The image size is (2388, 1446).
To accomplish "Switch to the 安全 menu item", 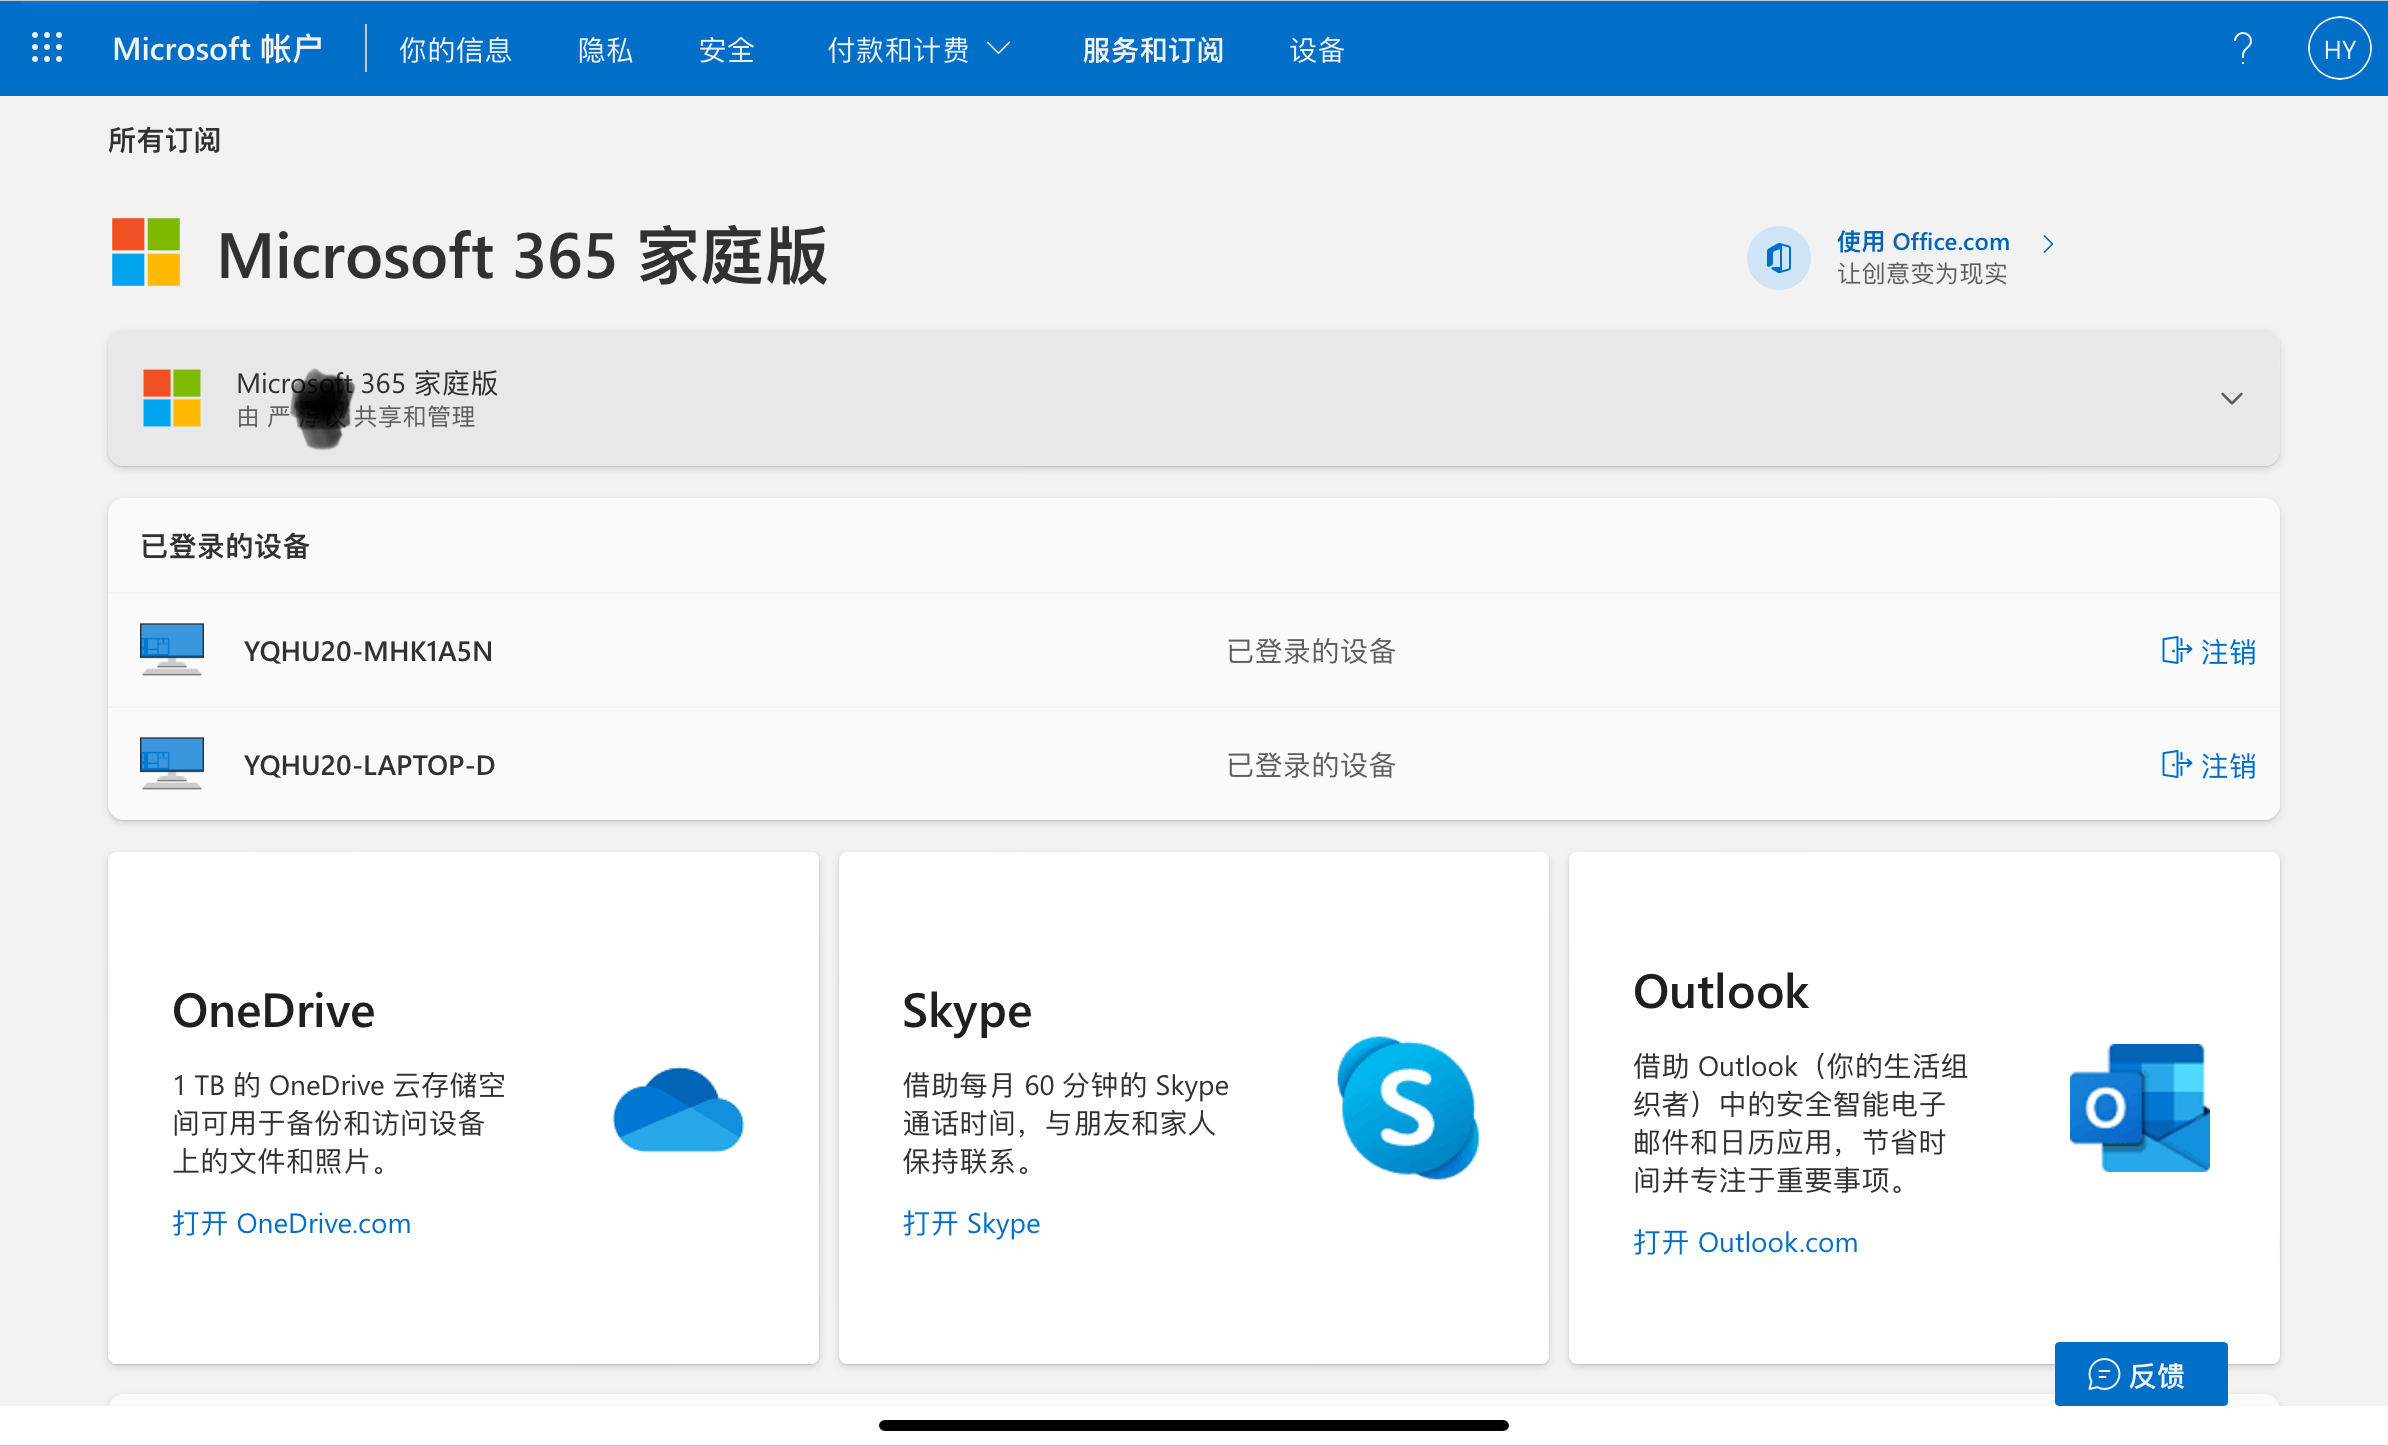I will coord(726,50).
